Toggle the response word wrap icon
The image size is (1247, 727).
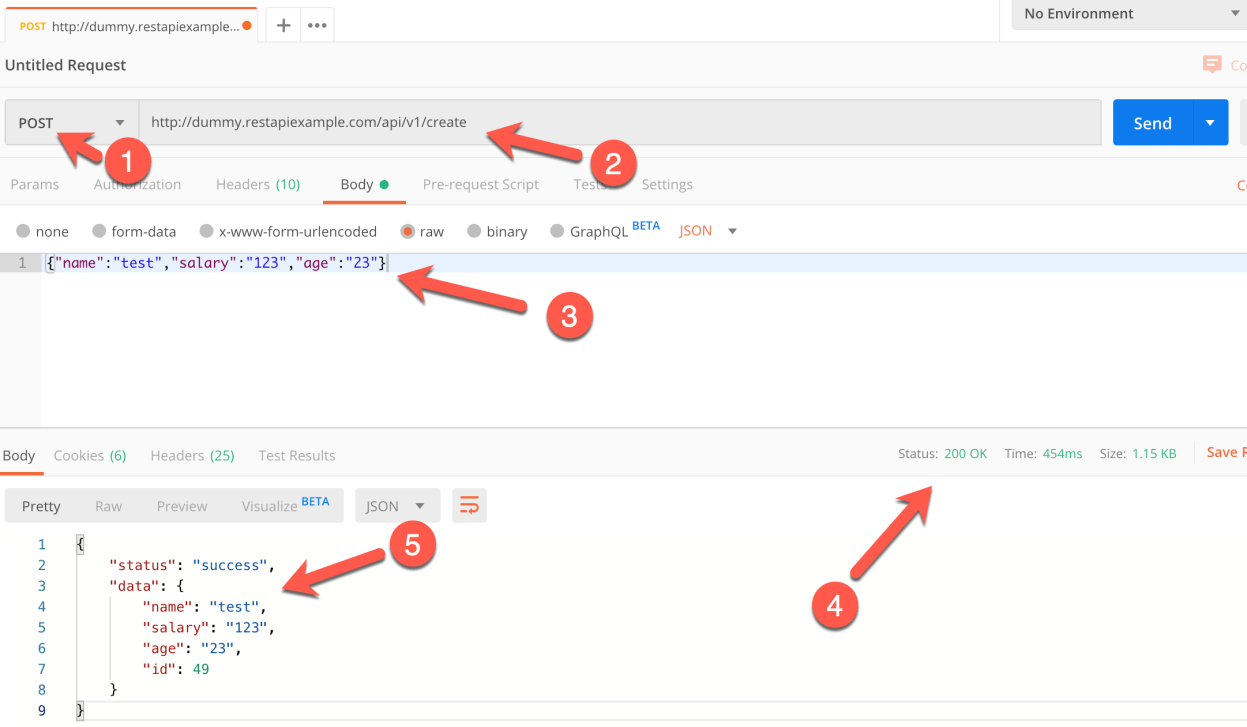469,506
